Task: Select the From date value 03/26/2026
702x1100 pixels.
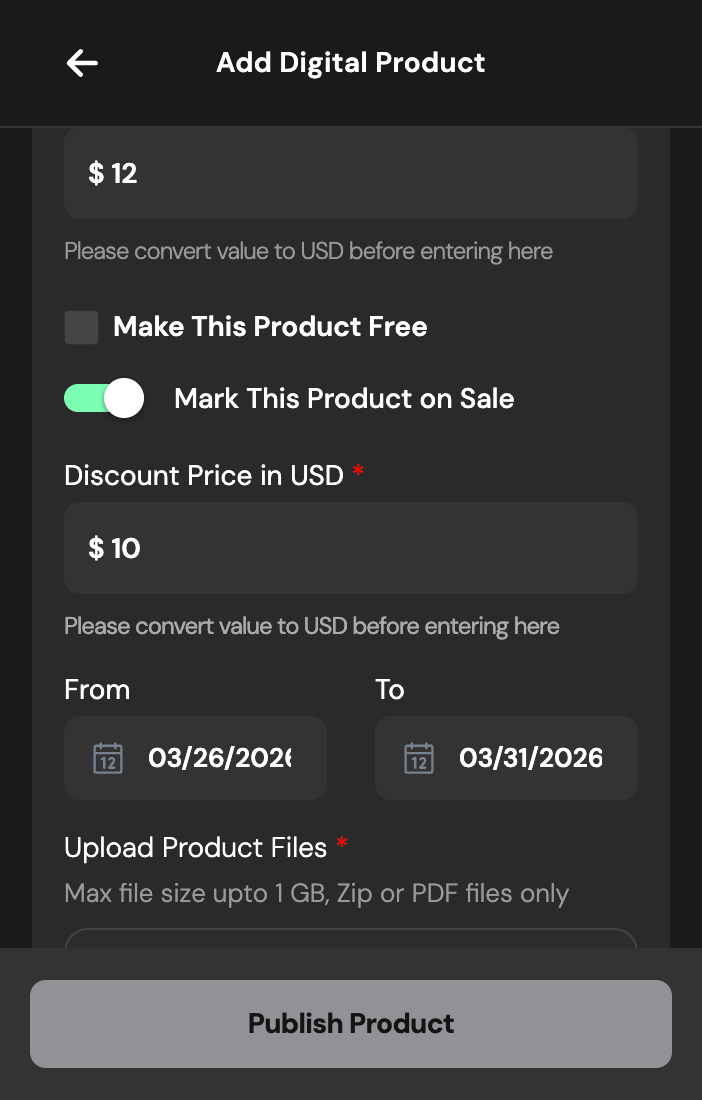Action: (x=220, y=758)
